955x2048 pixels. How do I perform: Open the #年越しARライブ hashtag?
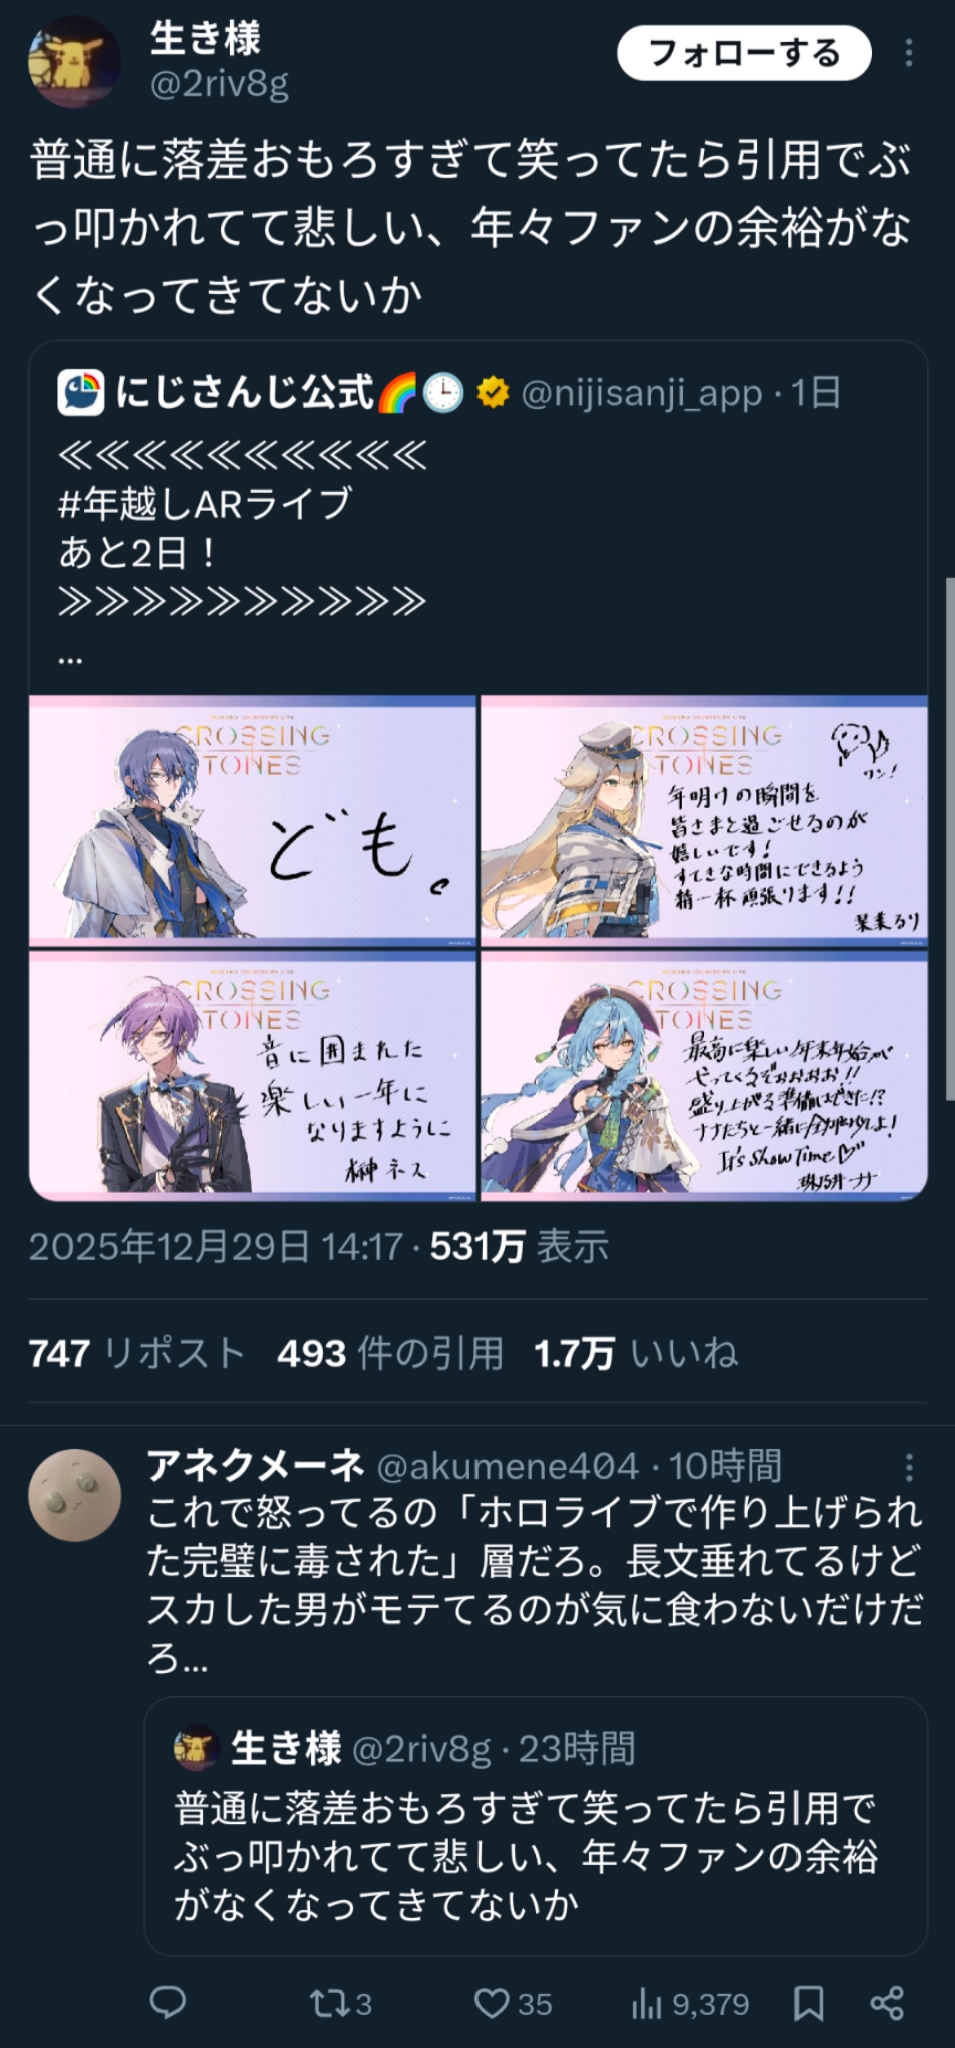(205, 503)
